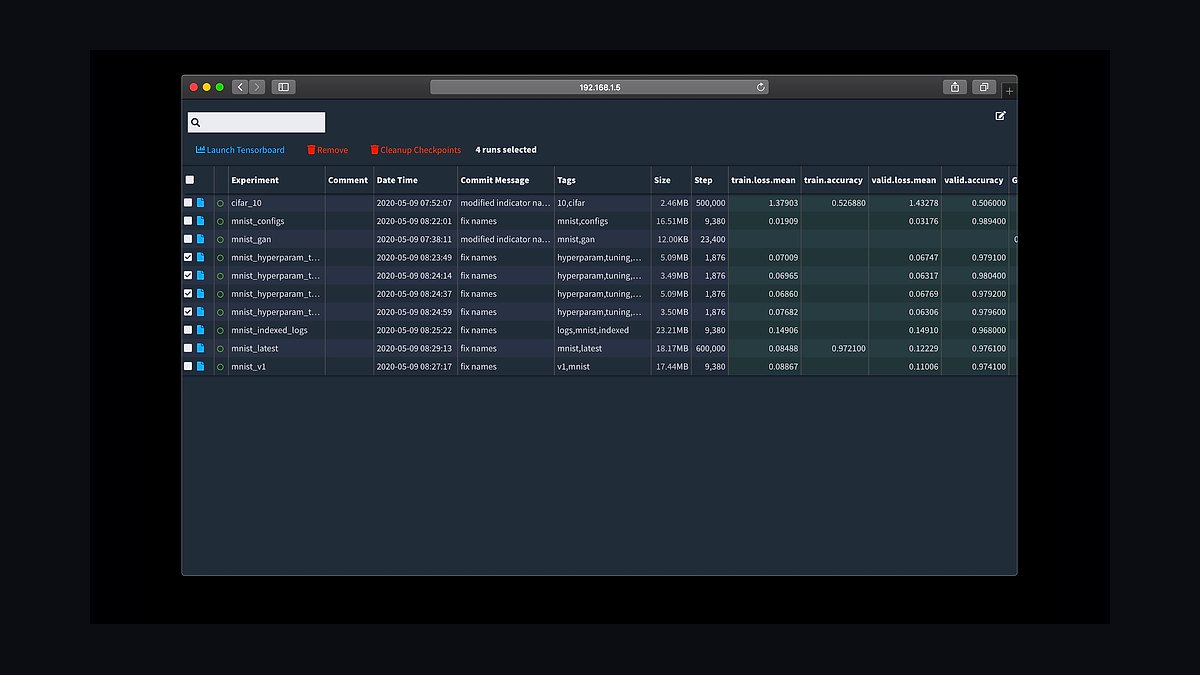
Task: Click status circle of 08:24:59 hyperparam run
Action: [220, 312]
